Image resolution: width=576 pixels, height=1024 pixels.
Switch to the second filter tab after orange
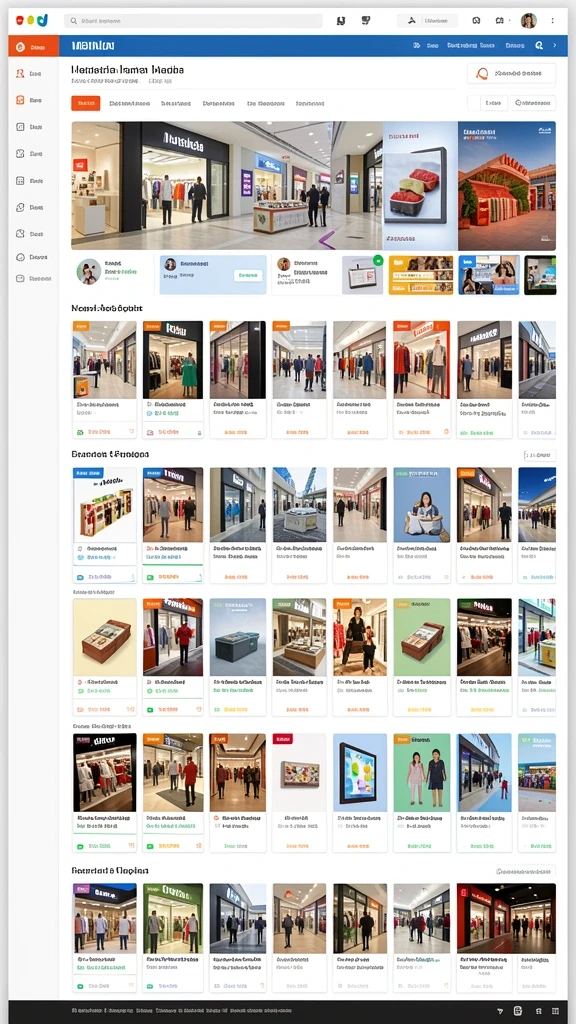176,103
